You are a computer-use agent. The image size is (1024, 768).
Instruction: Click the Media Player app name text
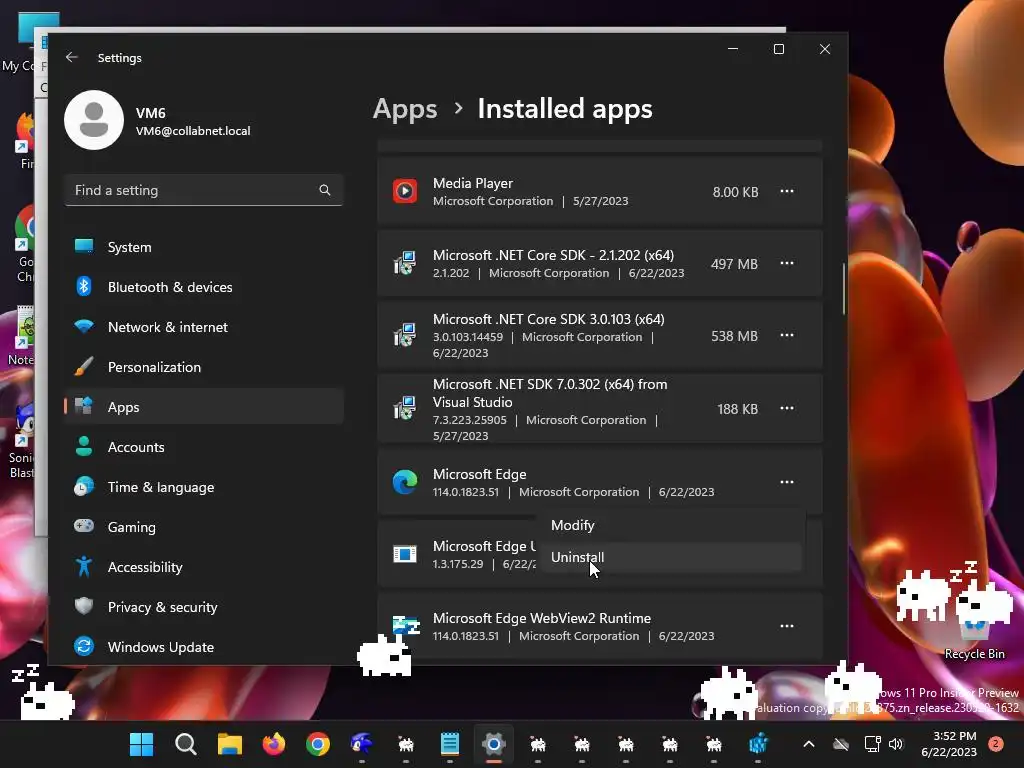pyautogui.click(x=473, y=184)
